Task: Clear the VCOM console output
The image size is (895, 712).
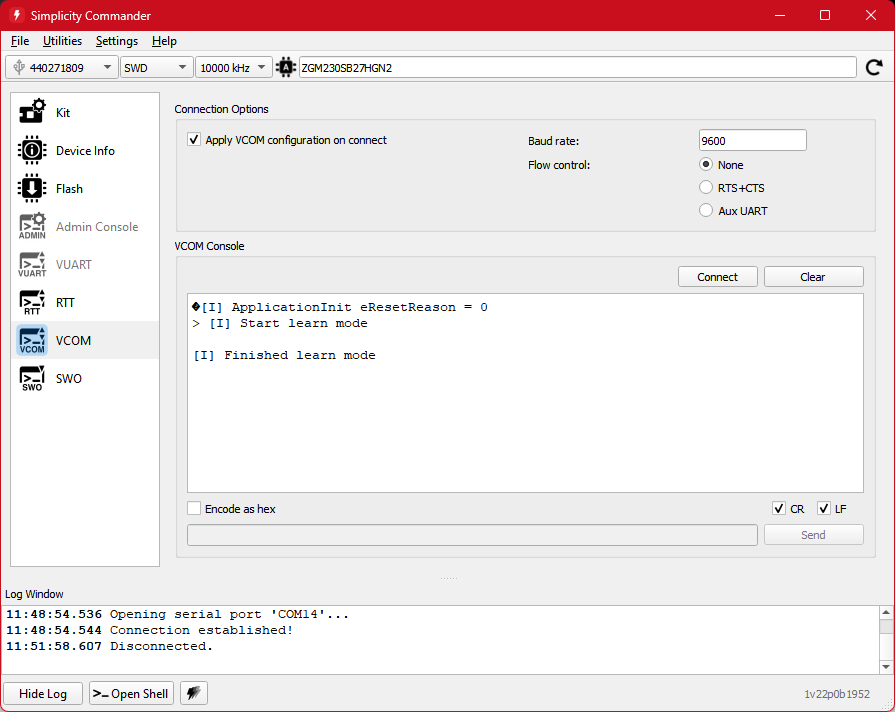Action: [x=812, y=276]
